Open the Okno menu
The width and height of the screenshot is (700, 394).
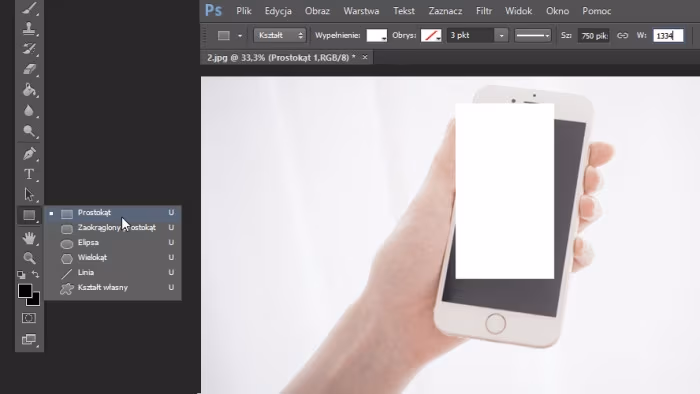pyautogui.click(x=558, y=11)
